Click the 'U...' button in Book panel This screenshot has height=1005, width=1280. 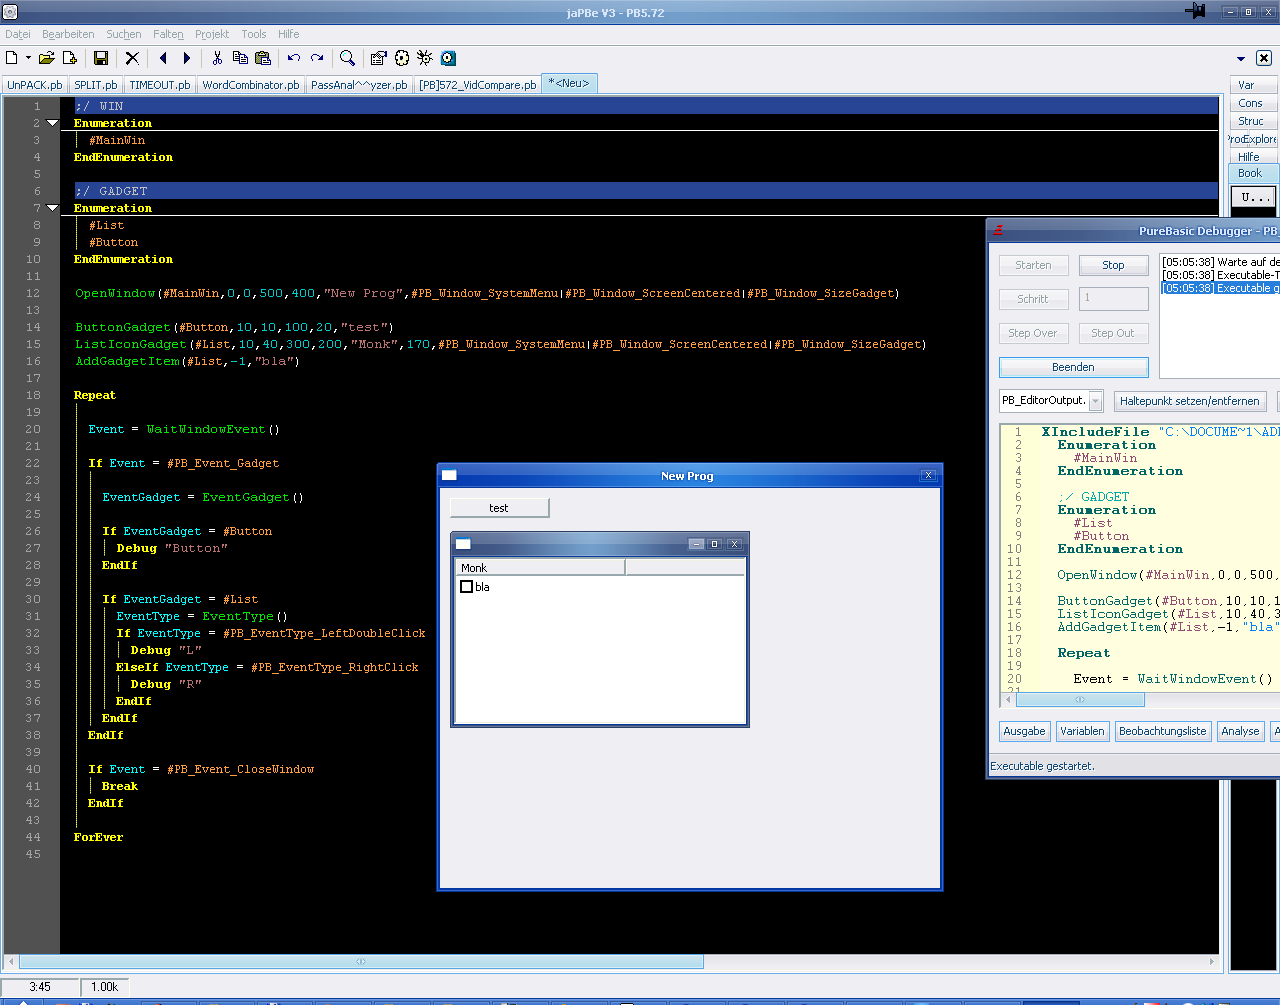pyautogui.click(x=1254, y=197)
